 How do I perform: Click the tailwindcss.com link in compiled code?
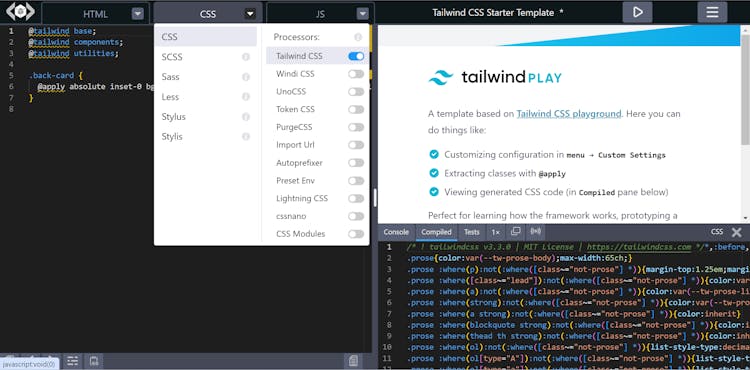point(639,247)
